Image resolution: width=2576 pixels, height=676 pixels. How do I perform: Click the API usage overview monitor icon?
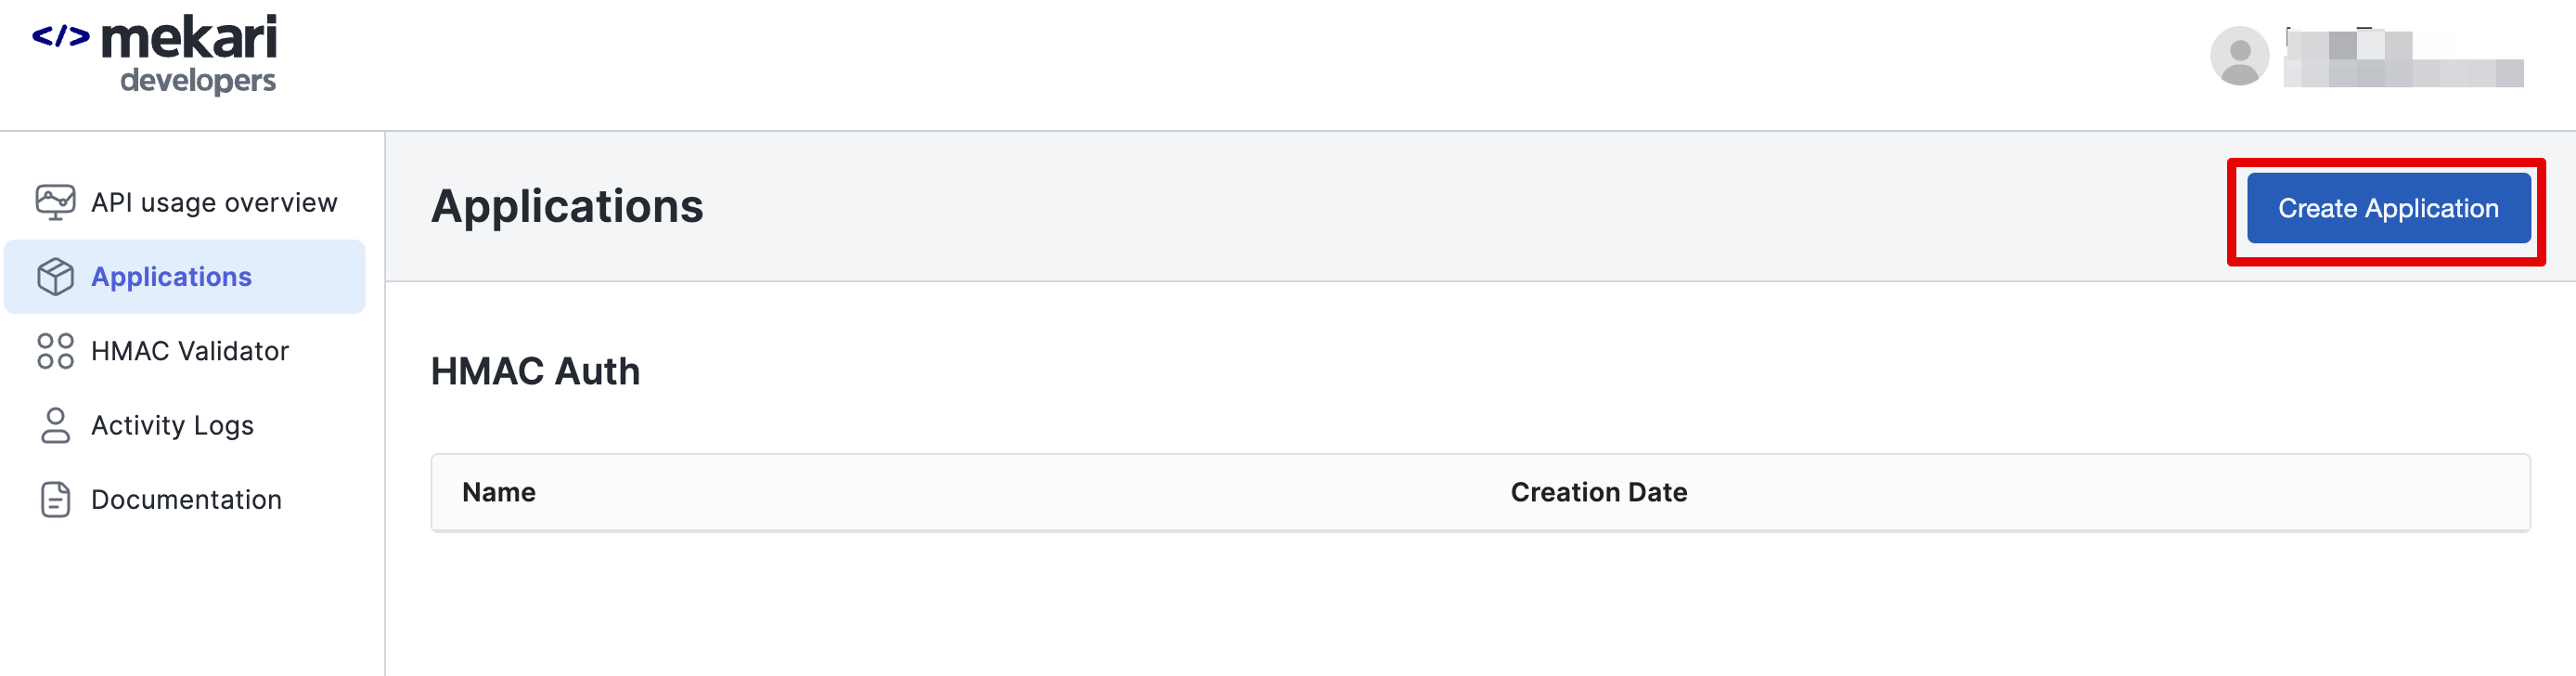point(55,202)
